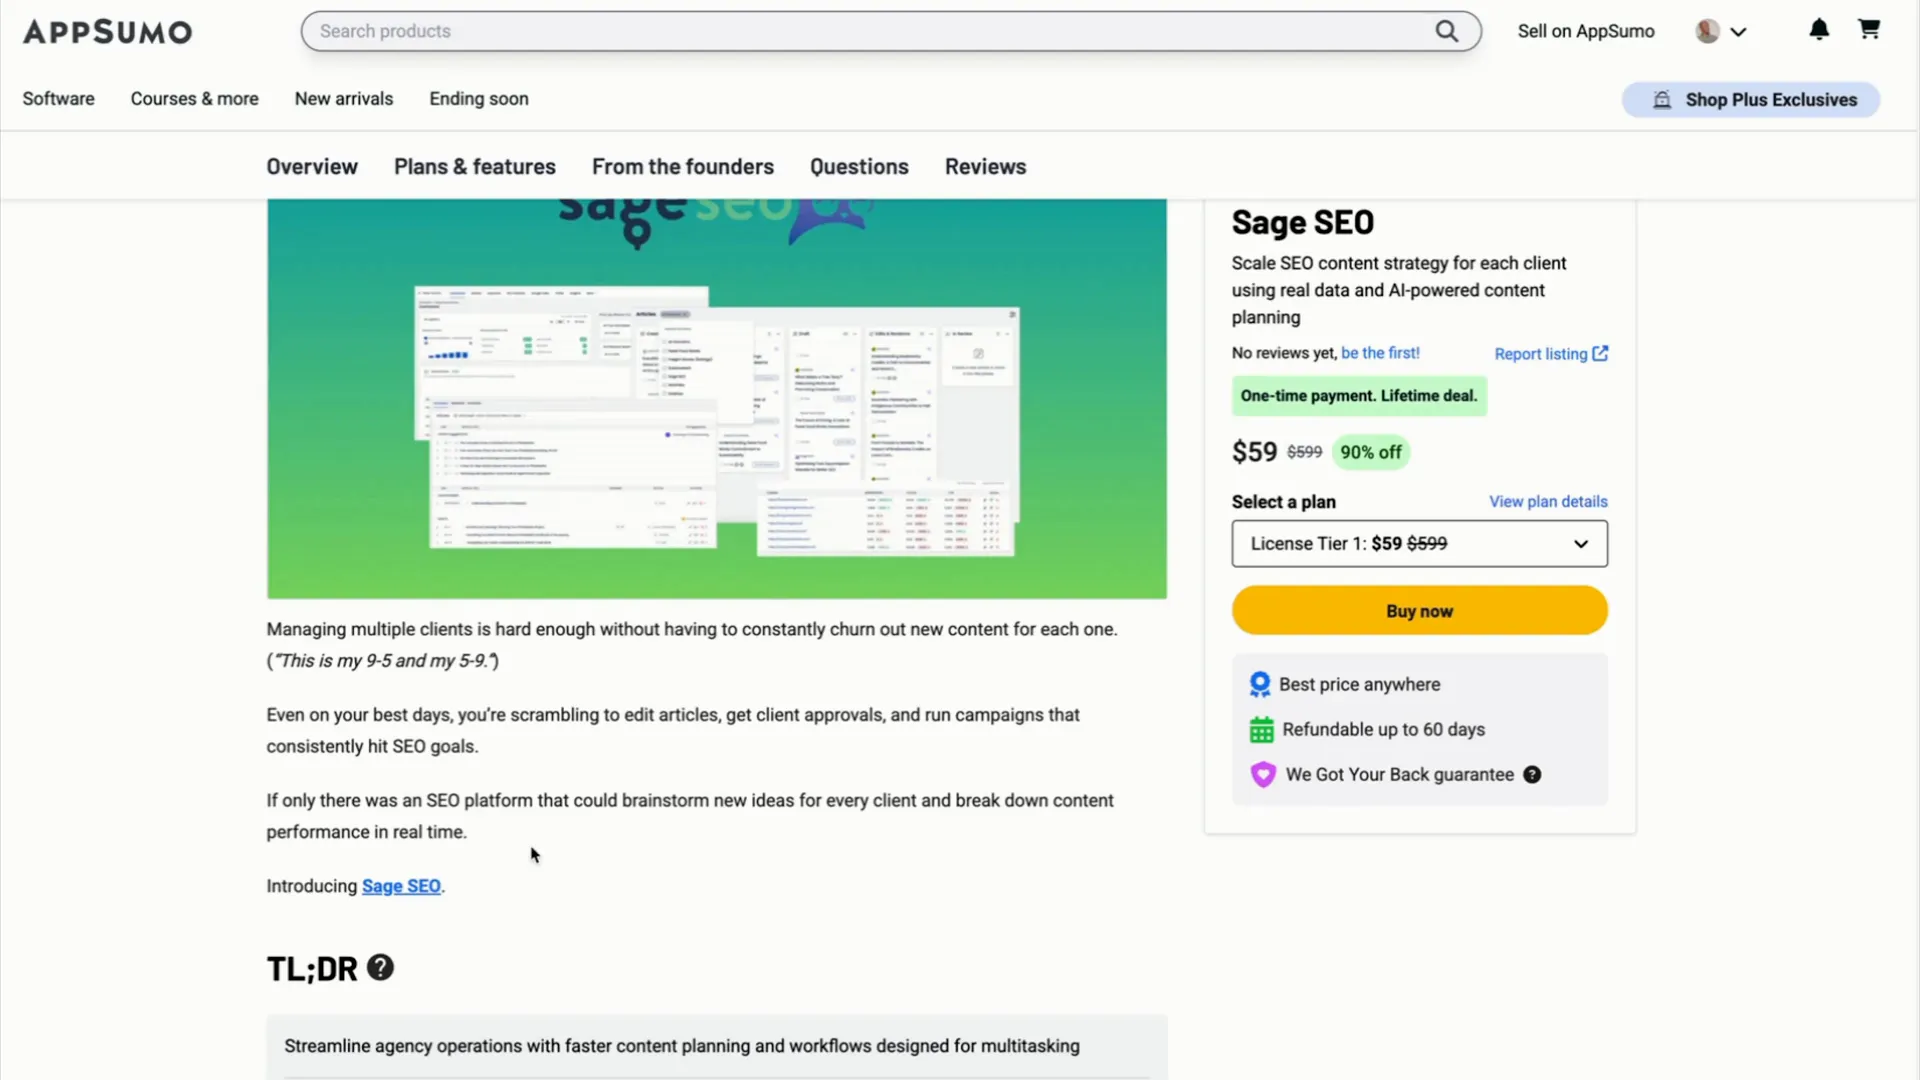Image resolution: width=1920 pixels, height=1080 pixels.
Task: Open the shopping cart
Action: [x=1868, y=29]
